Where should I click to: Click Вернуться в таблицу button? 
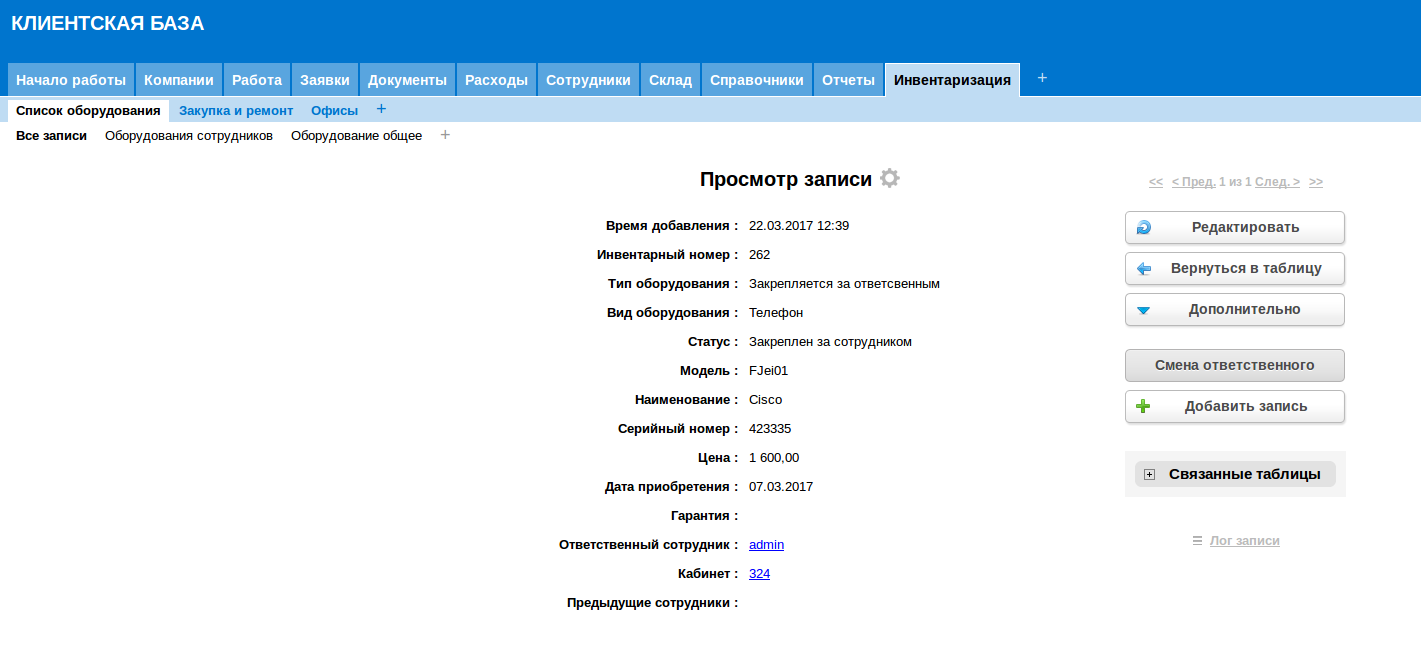pos(1234,268)
